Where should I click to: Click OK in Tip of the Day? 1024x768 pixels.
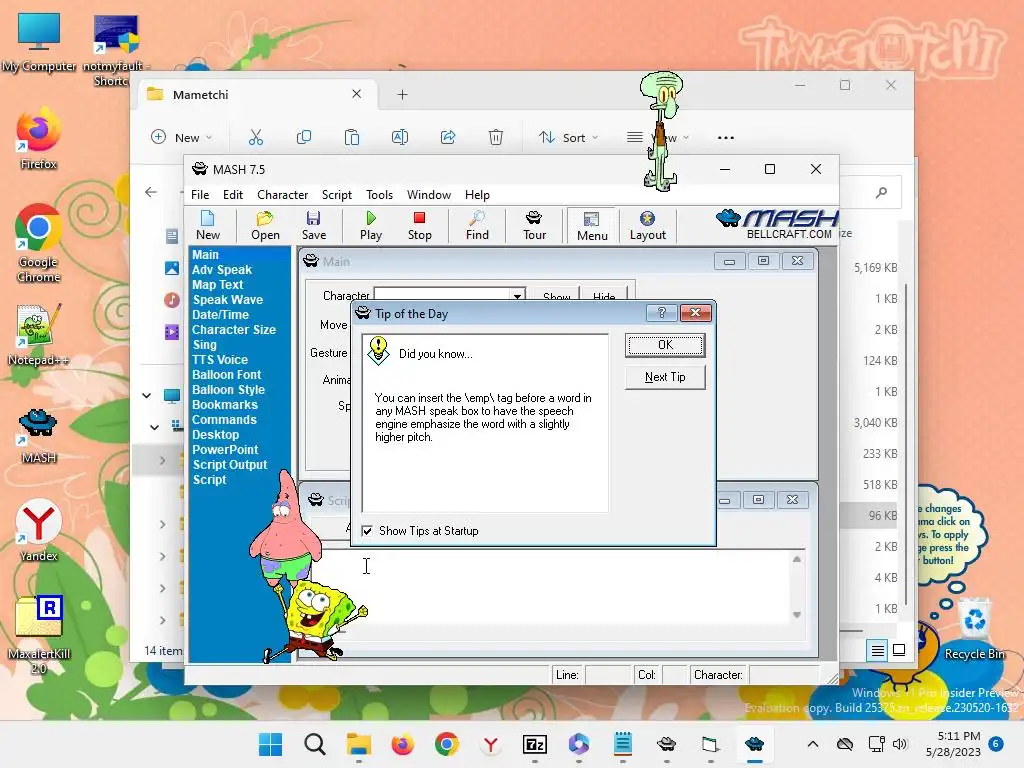pyautogui.click(x=665, y=345)
